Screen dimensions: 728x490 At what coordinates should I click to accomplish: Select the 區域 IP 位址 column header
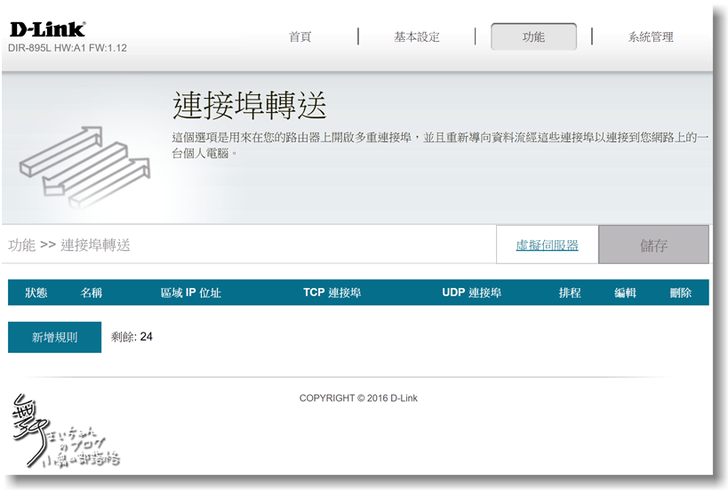point(190,293)
